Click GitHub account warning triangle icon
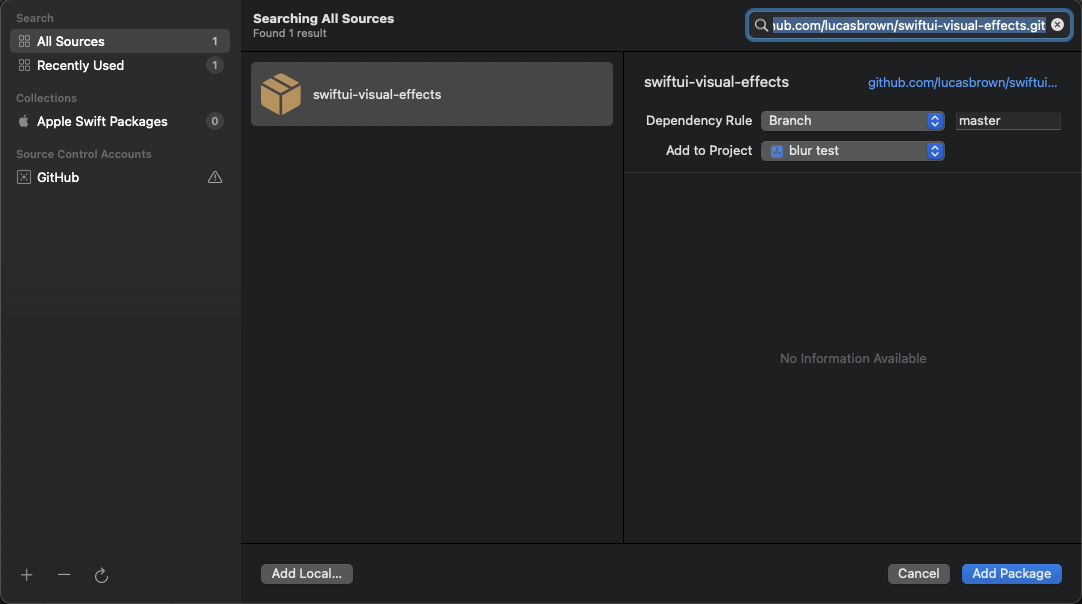1082x604 pixels. [x=215, y=177]
